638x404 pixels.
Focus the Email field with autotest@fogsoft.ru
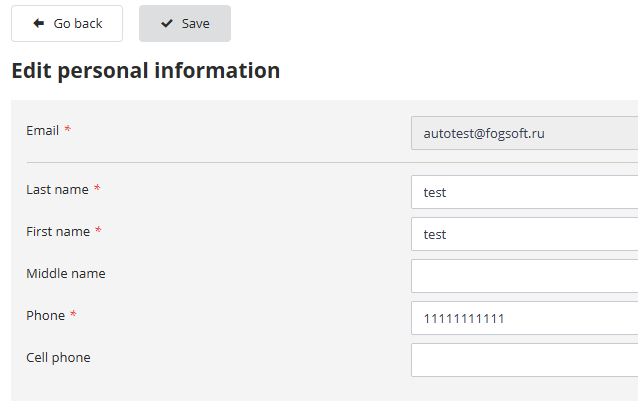tap(524, 133)
